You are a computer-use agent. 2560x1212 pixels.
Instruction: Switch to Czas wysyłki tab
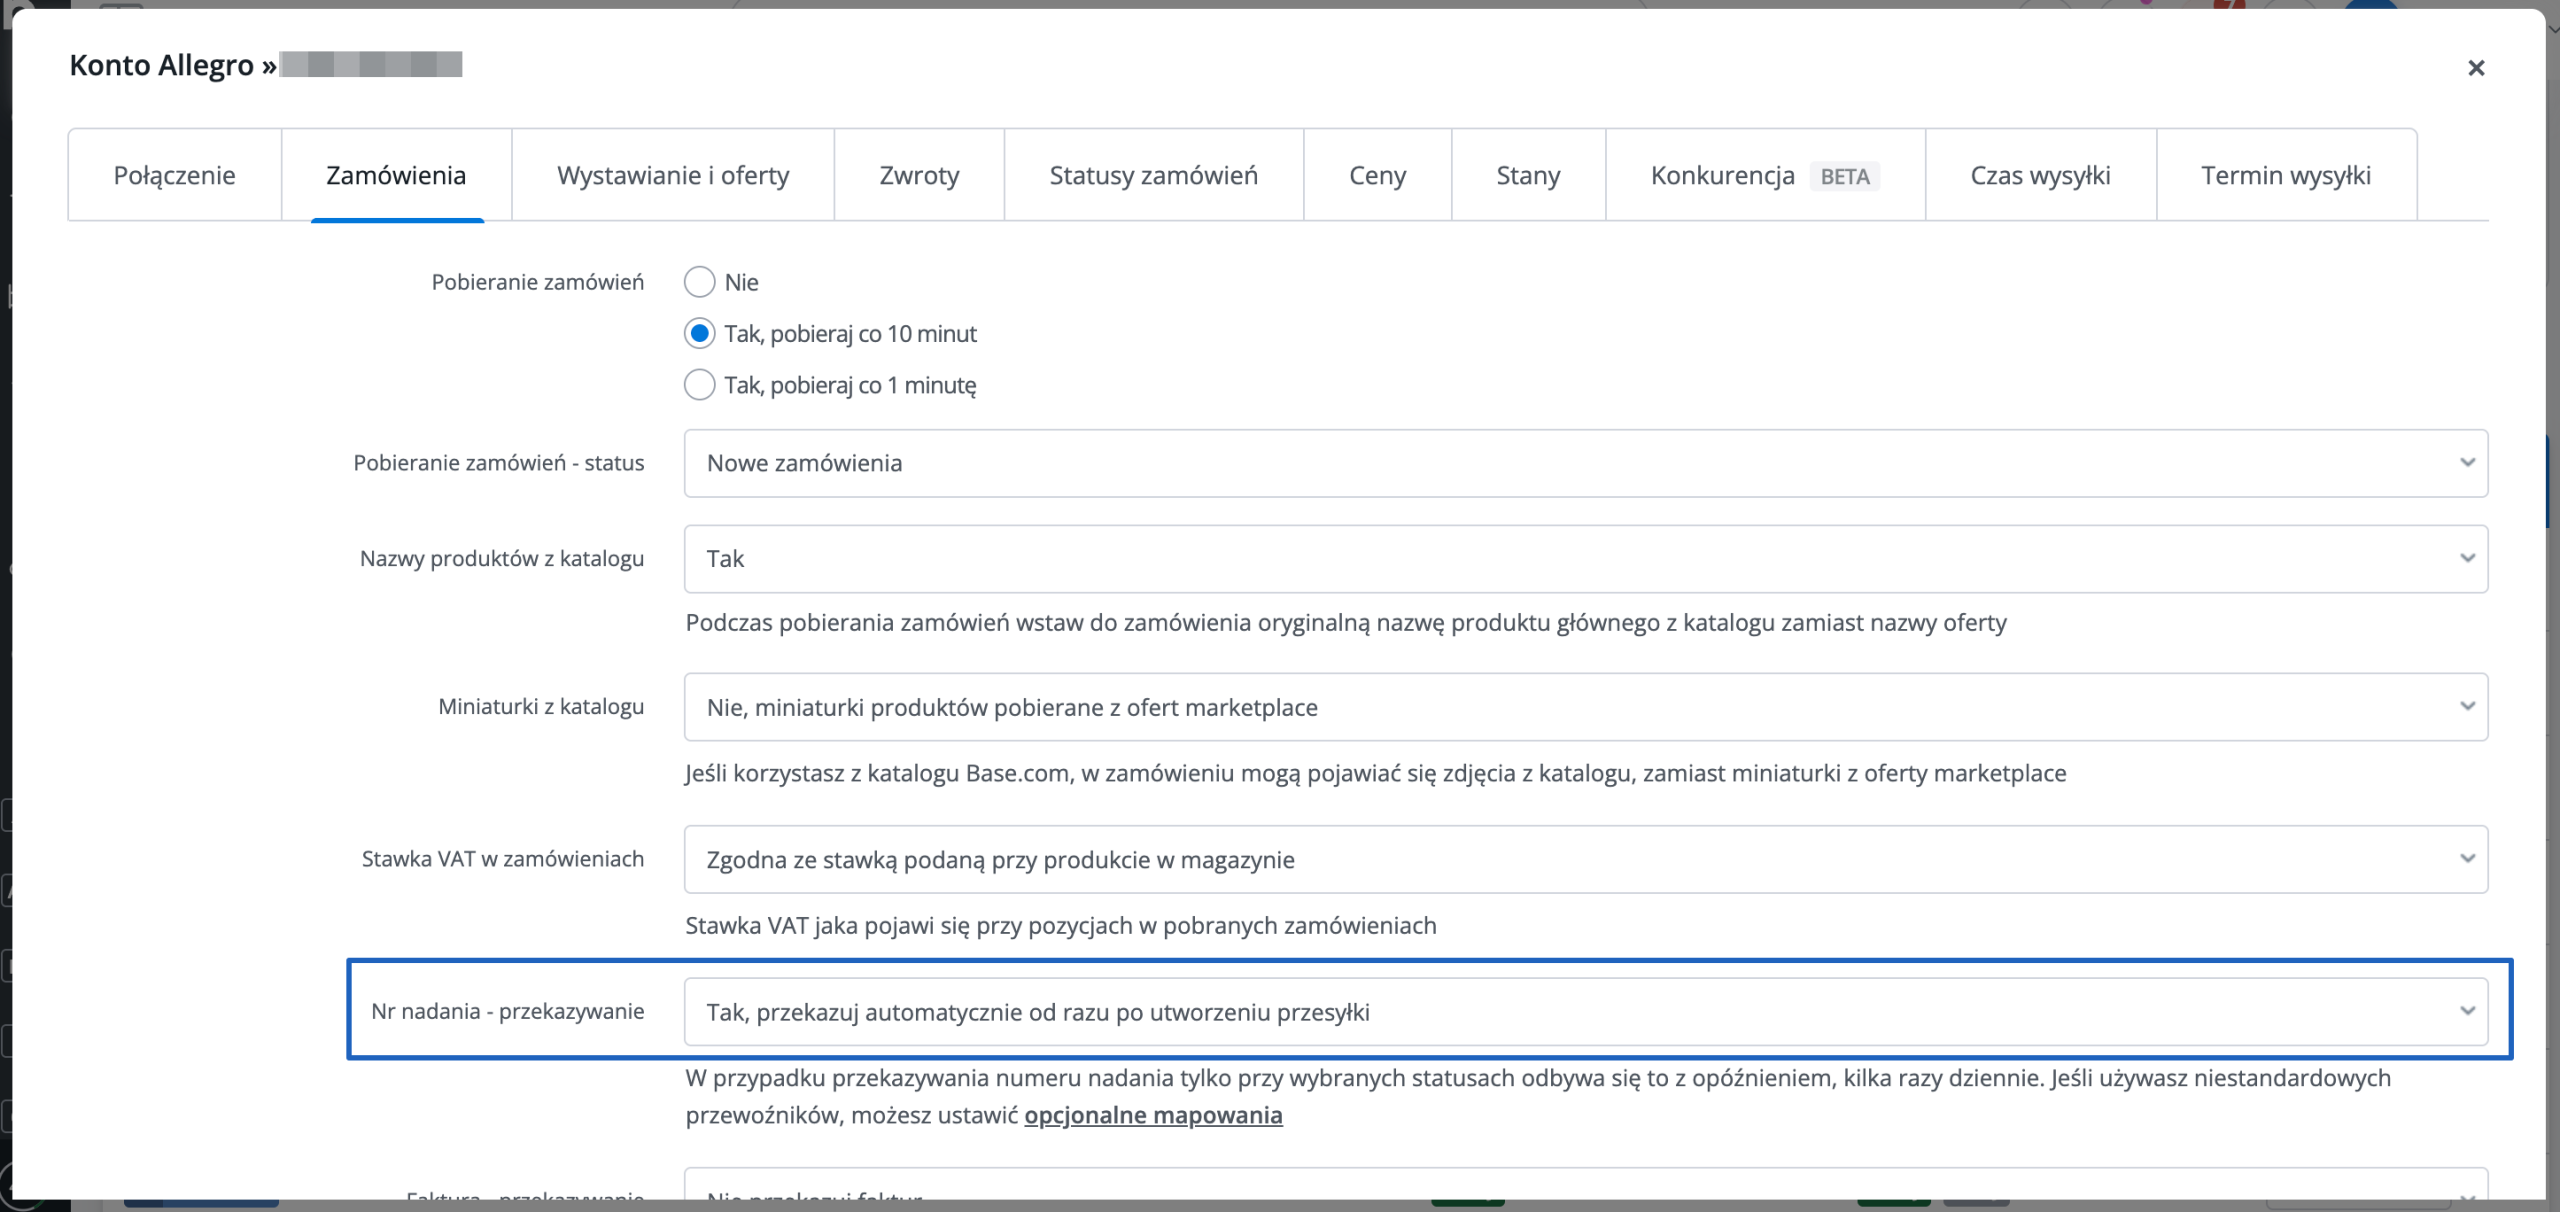tap(2040, 175)
